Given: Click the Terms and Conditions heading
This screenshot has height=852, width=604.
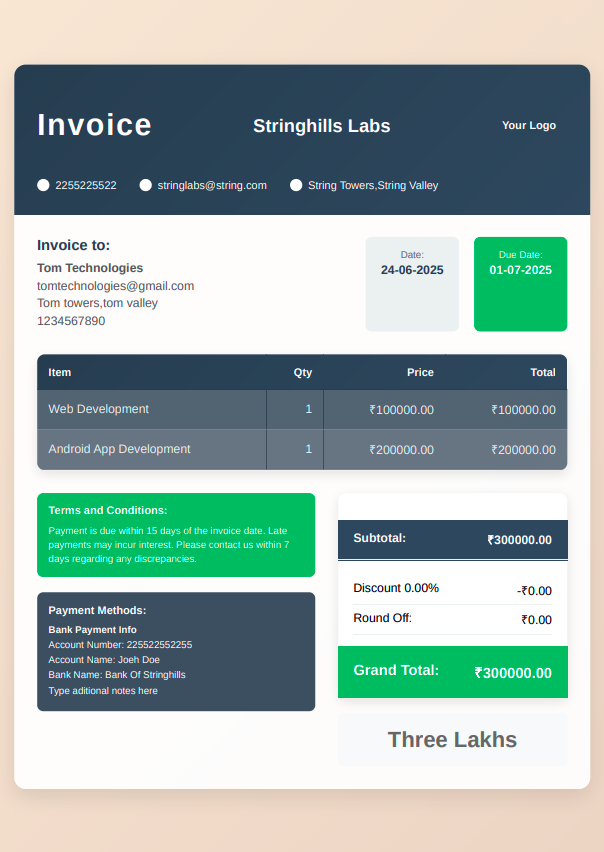Looking at the screenshot, I should [x=108, y=510].
